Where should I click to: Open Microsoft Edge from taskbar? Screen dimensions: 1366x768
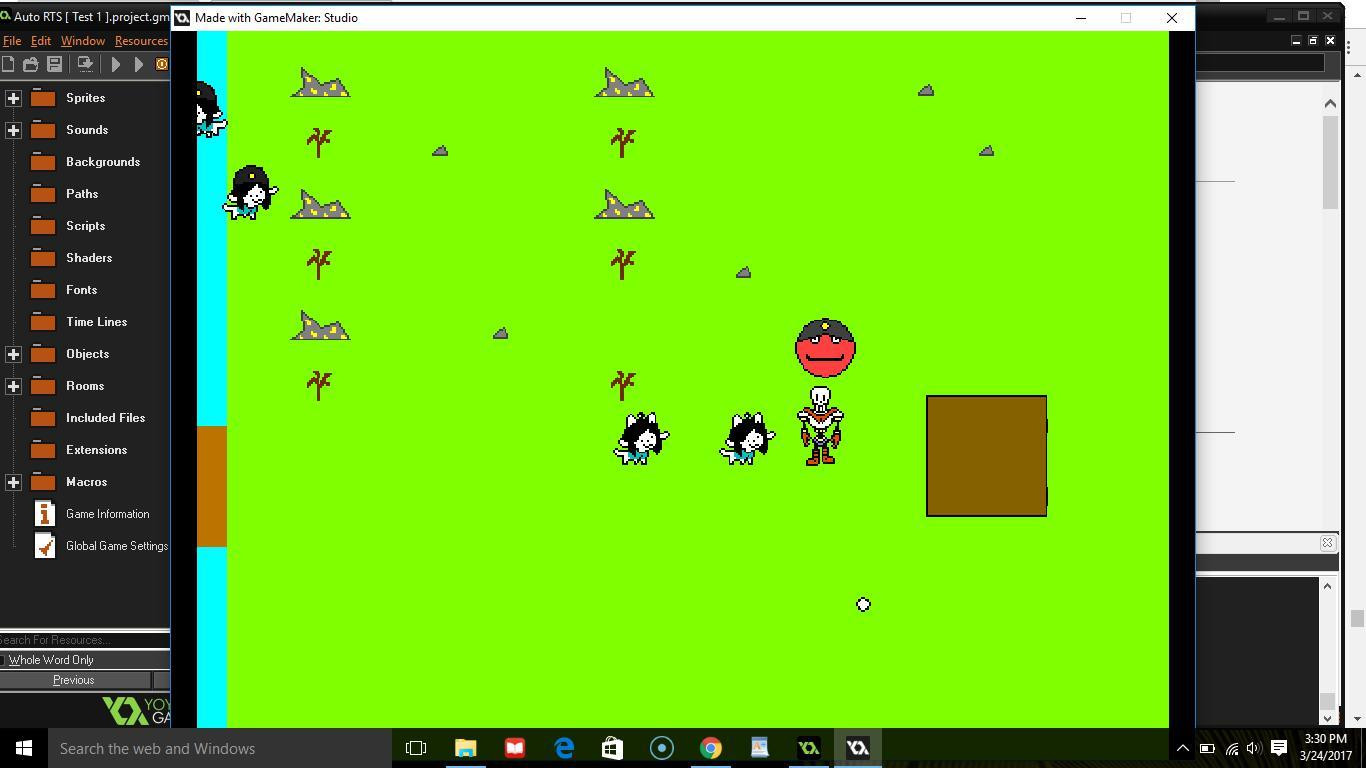click(564, 748)
